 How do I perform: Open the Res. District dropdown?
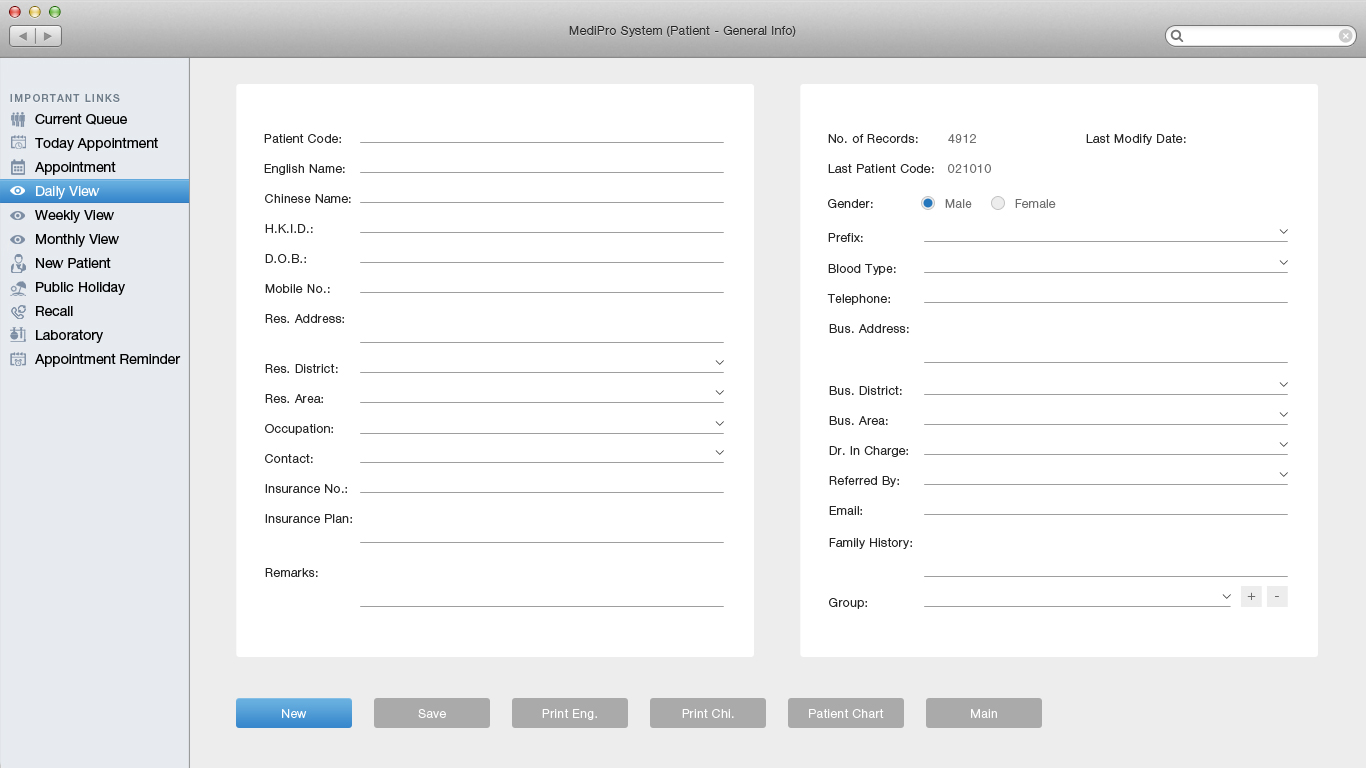pos(719,362)
